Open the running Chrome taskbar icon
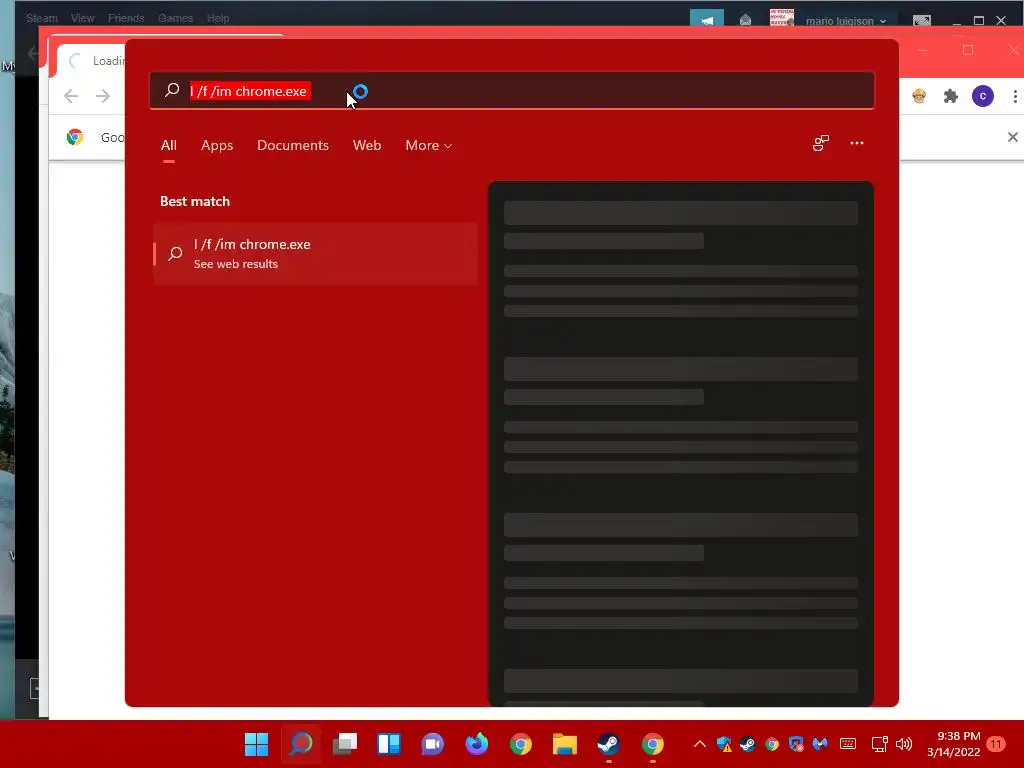 (652, 744)
